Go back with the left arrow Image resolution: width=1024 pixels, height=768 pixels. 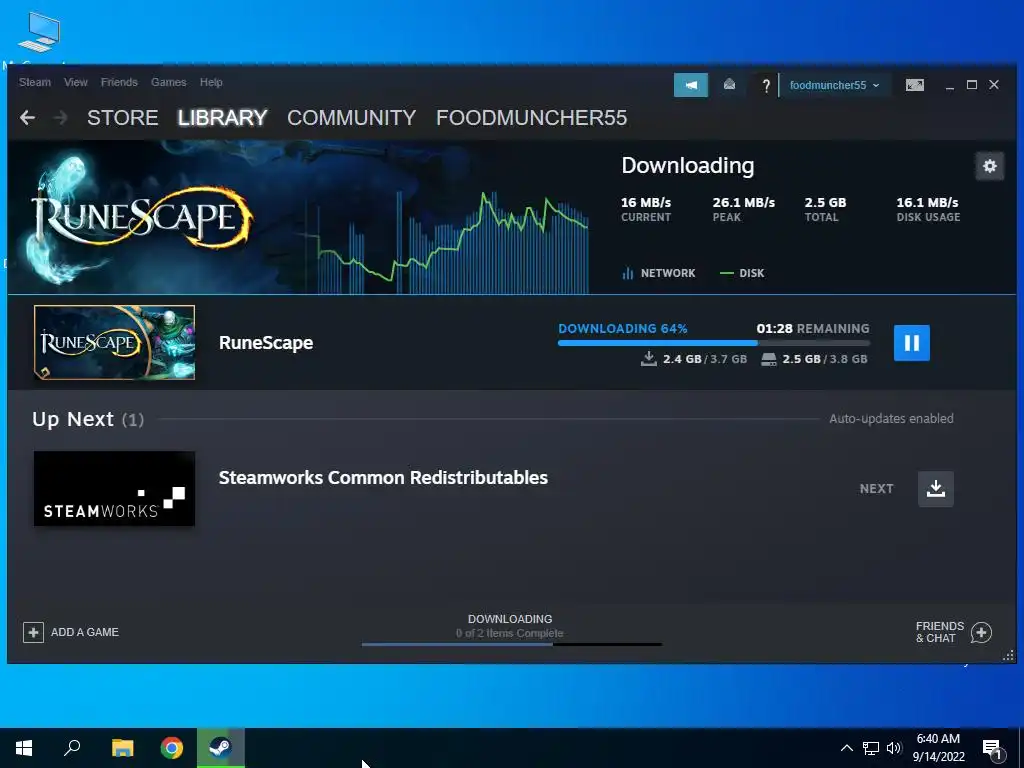pyautogui.click(x=27, y=118)
